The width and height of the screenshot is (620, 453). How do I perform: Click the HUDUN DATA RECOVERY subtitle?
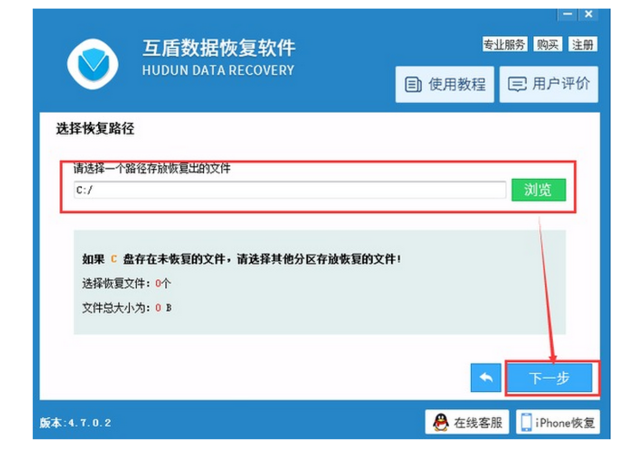pos(218,70)
